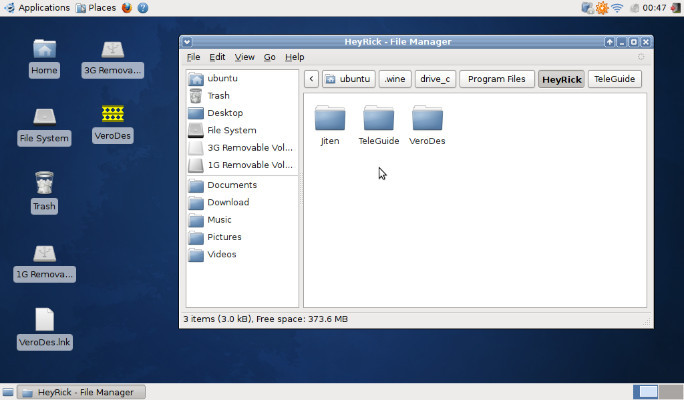Select File System in sidebar

242,130
